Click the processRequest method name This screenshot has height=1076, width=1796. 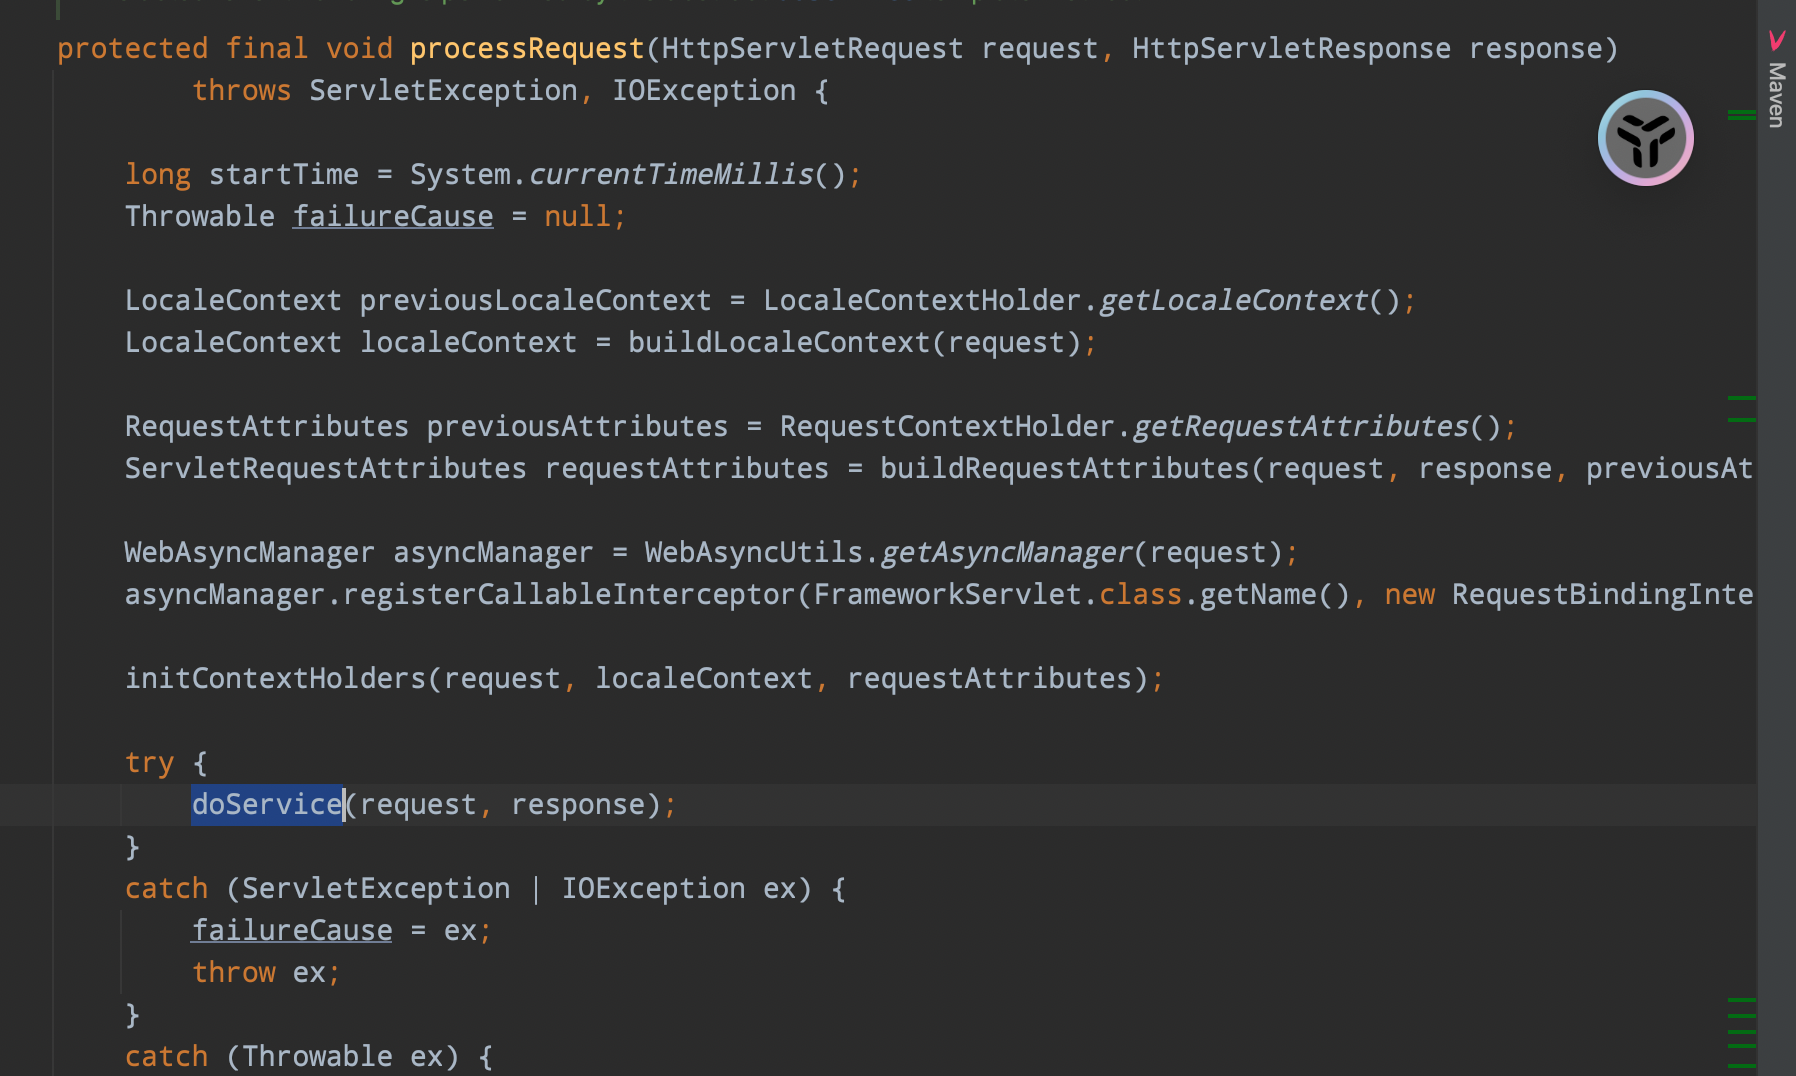pos(527,48)
